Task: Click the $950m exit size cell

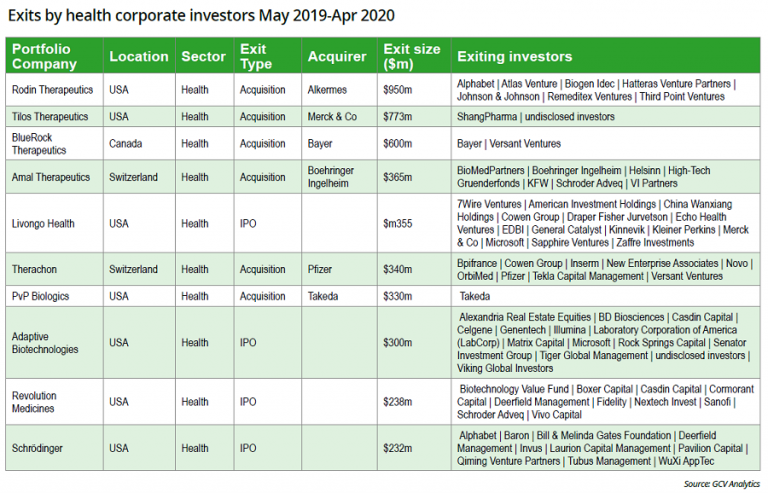Action: tap(399, 90)
